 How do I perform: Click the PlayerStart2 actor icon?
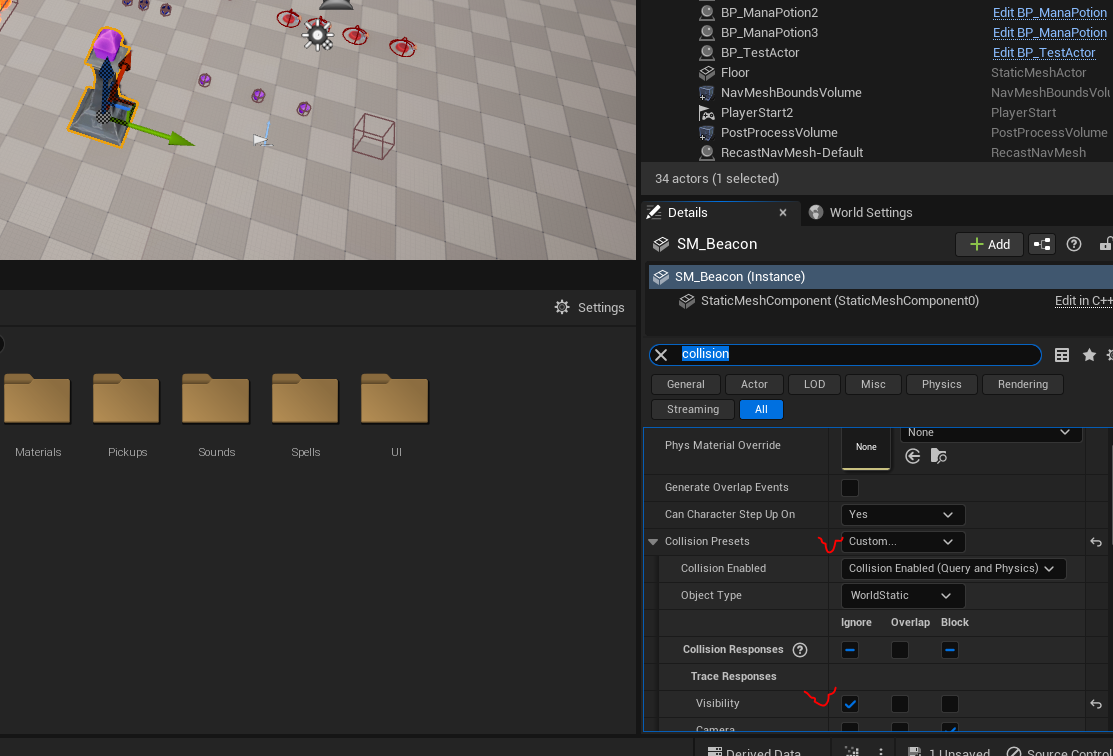706,112
